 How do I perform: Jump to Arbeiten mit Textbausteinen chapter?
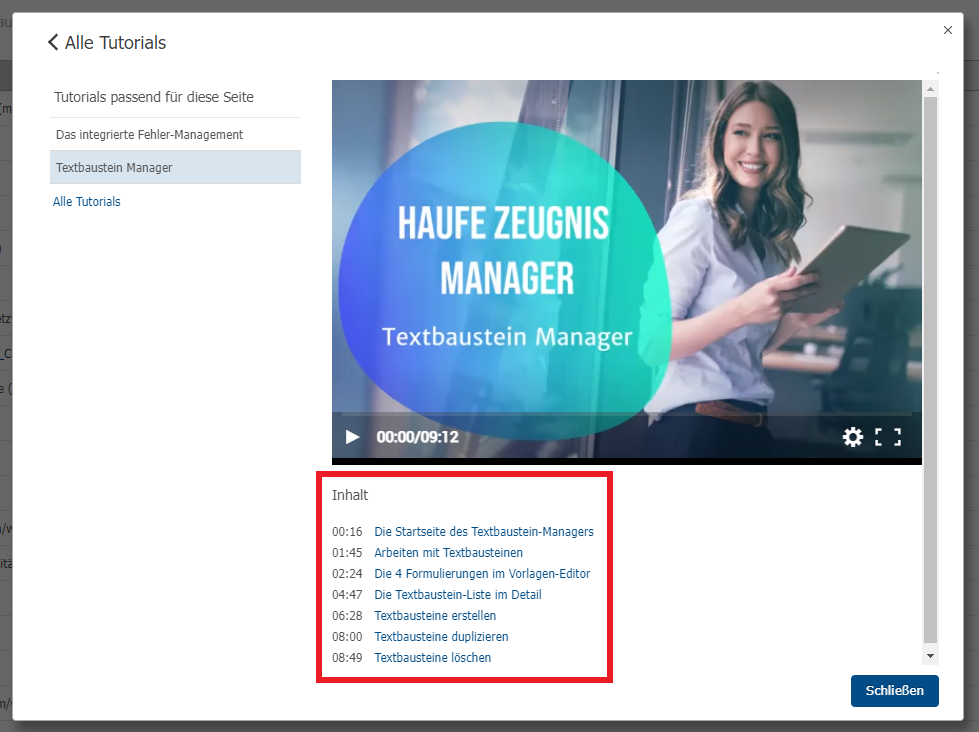coord(448,553)
